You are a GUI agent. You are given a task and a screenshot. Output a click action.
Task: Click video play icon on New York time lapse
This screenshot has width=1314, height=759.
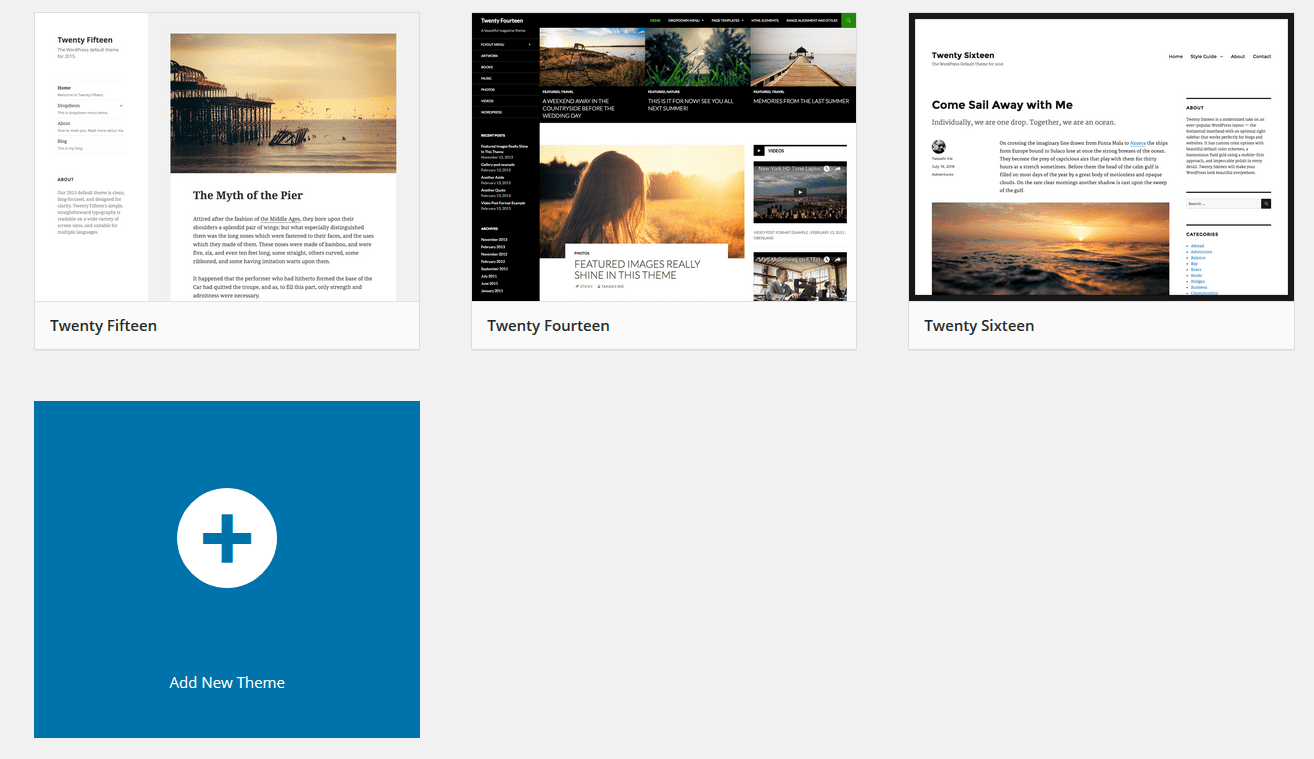pos(799,192)
